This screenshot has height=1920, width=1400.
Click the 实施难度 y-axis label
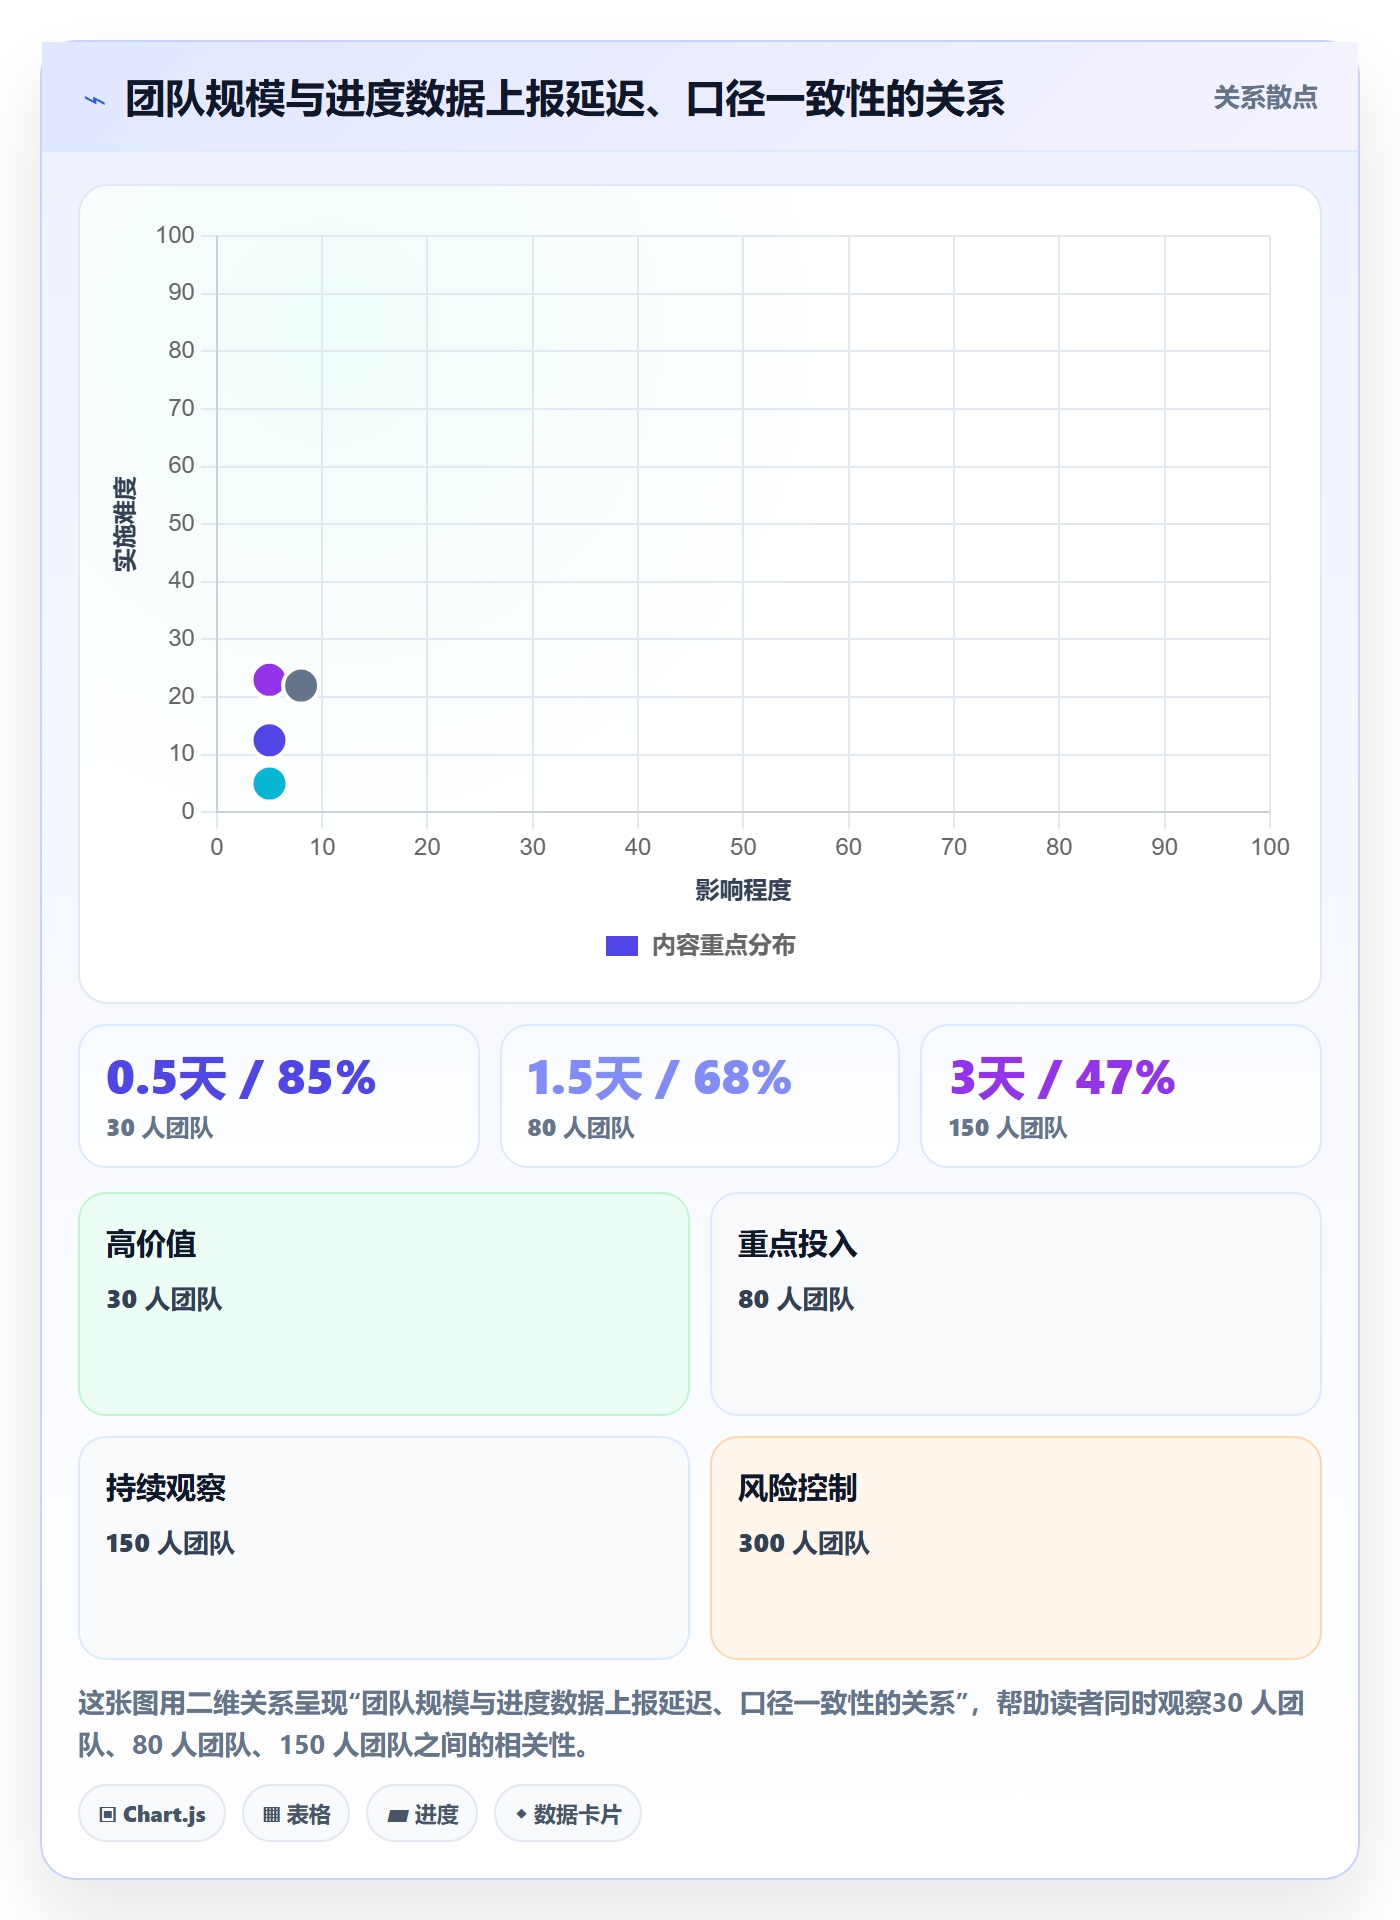[x=125, y=523]
